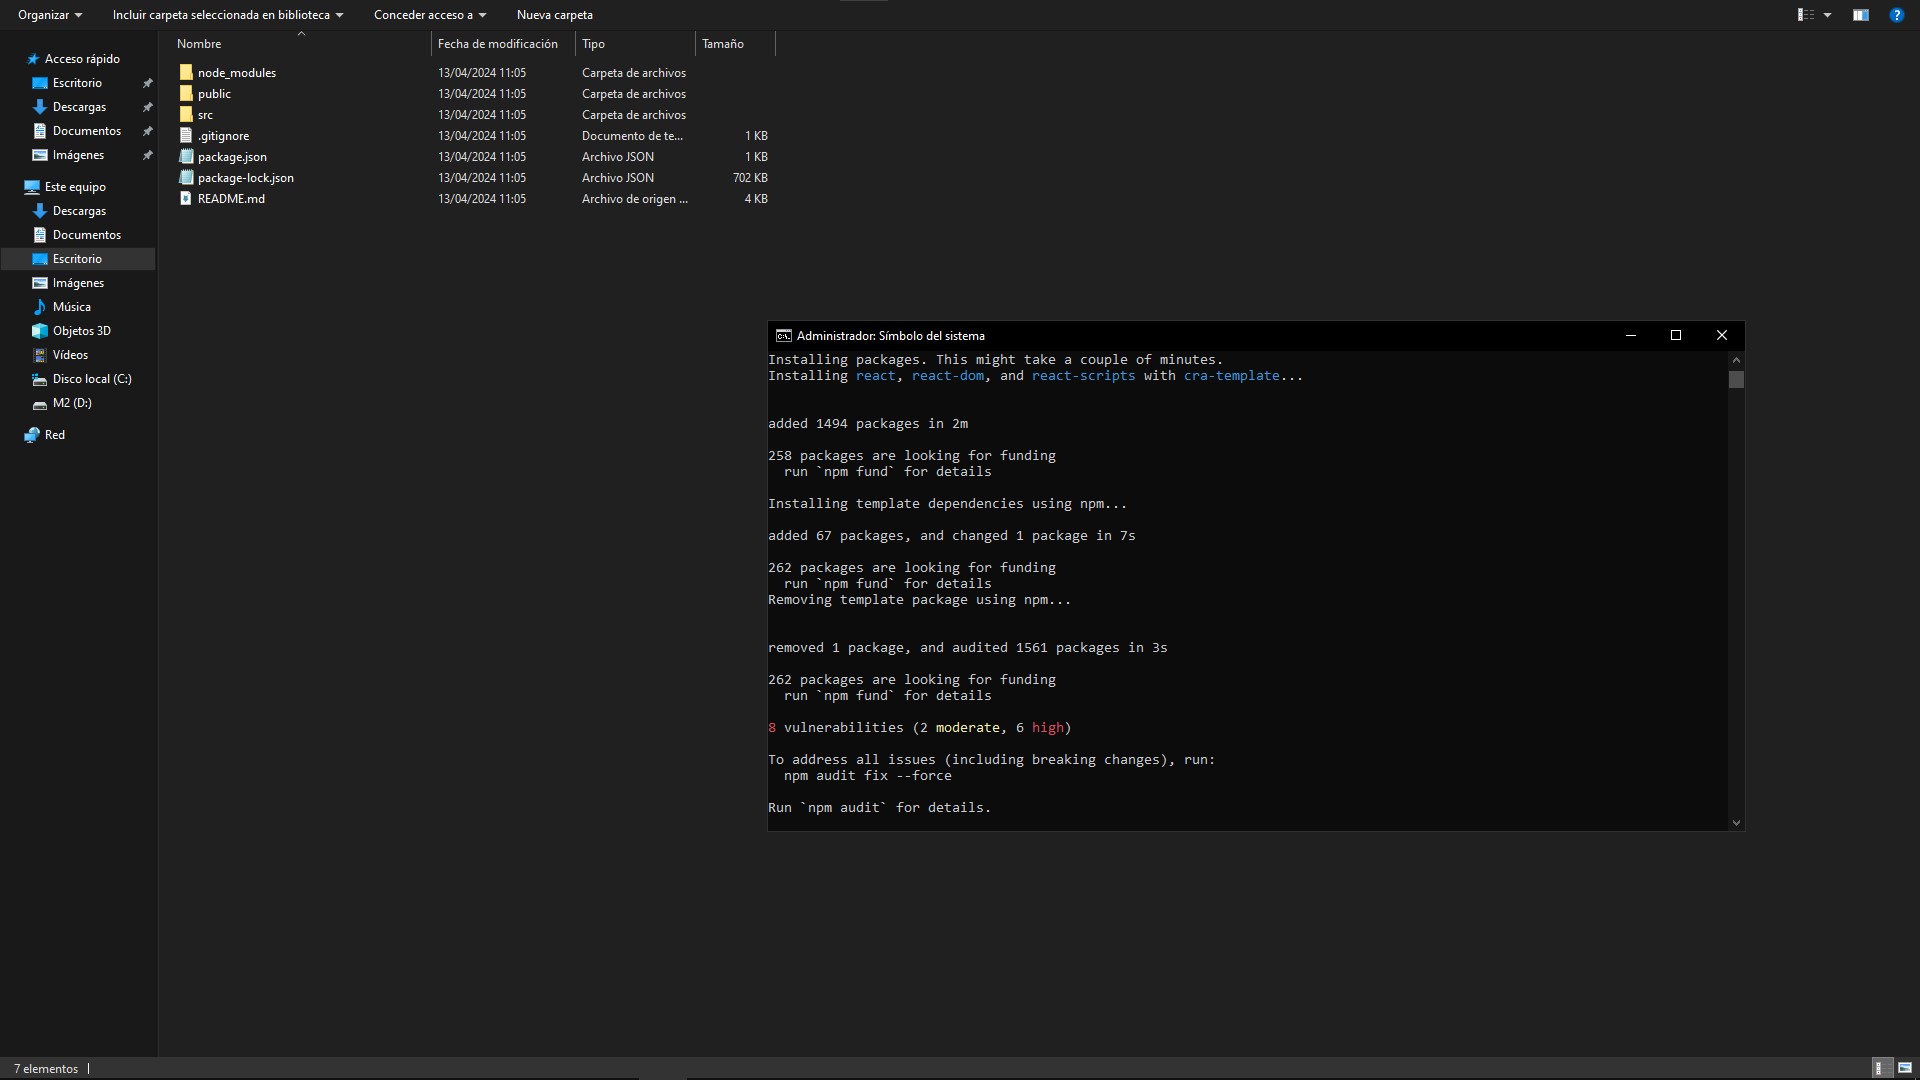Toggle the preview pane icon

(1860, 15)
